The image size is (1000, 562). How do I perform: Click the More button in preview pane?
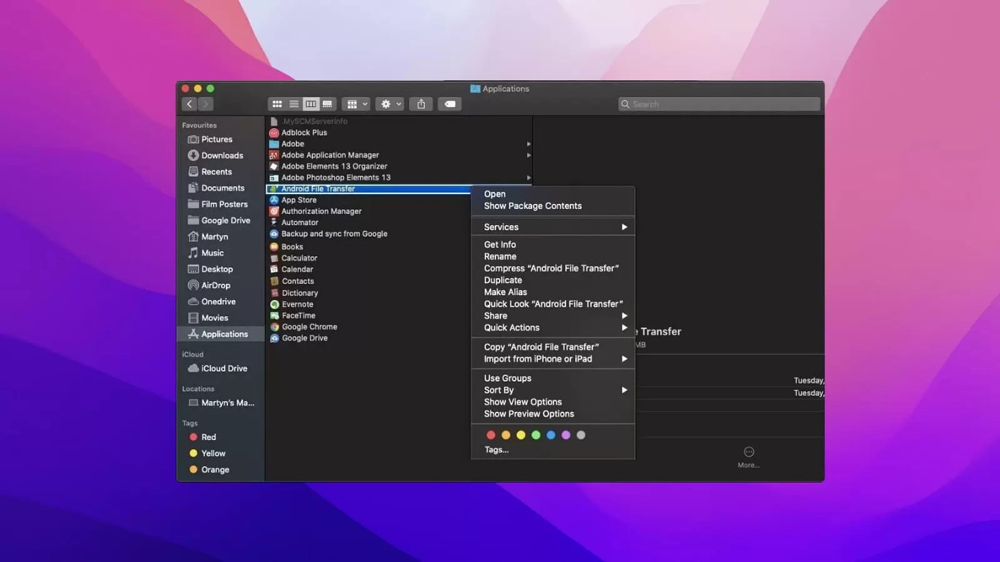[x=749, y=457]
